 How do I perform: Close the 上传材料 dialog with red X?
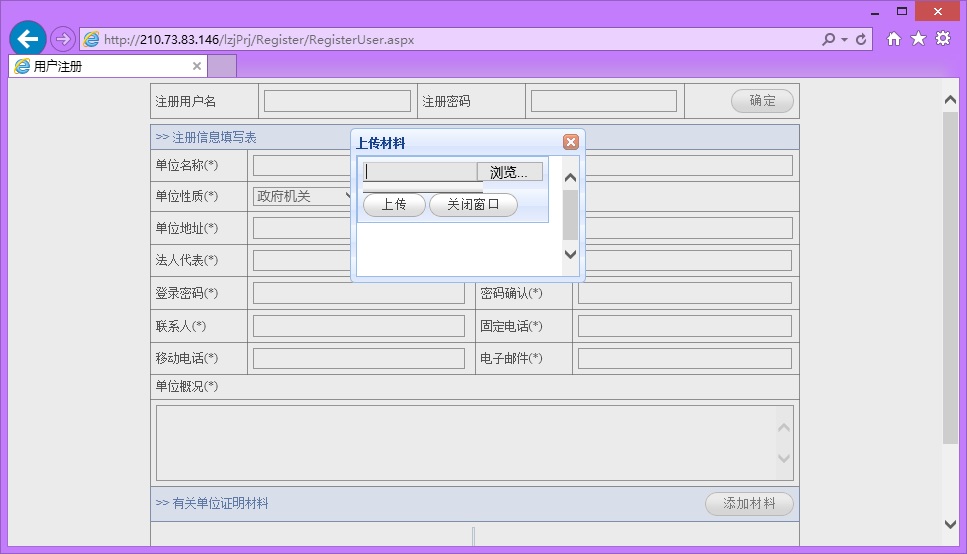tap(571, 143)
